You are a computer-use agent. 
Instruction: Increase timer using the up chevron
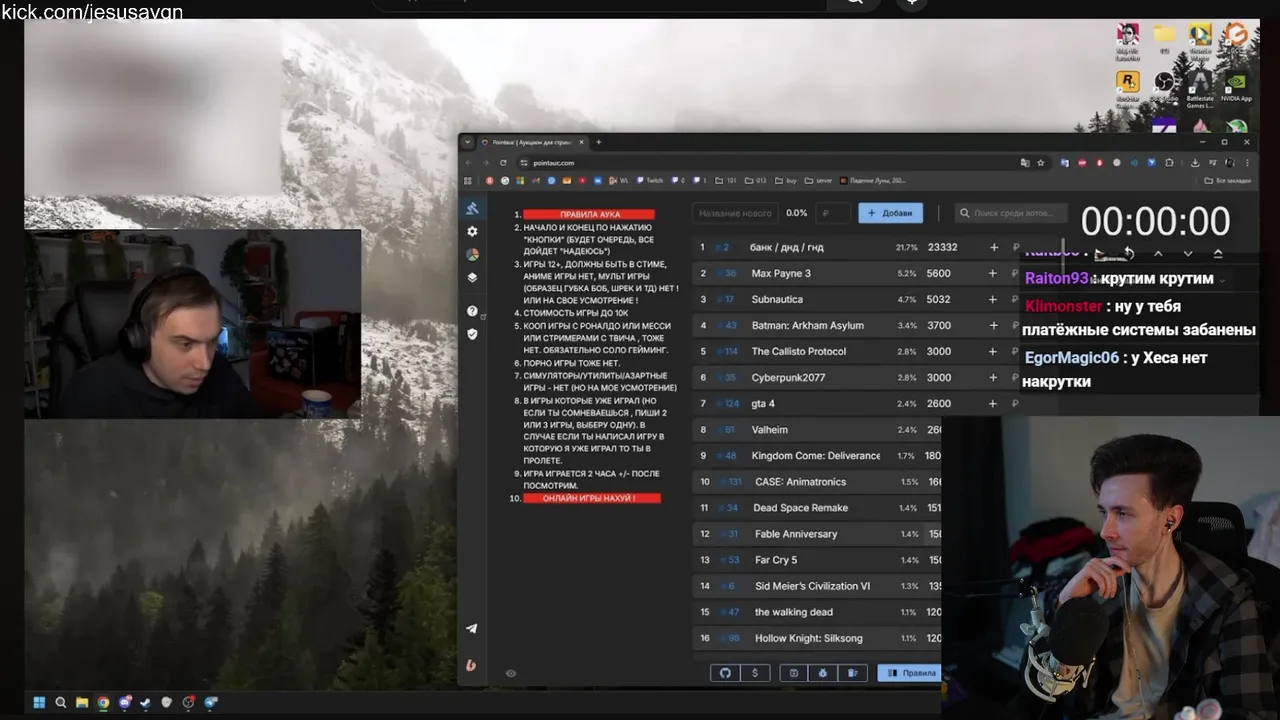[1158, 254]
